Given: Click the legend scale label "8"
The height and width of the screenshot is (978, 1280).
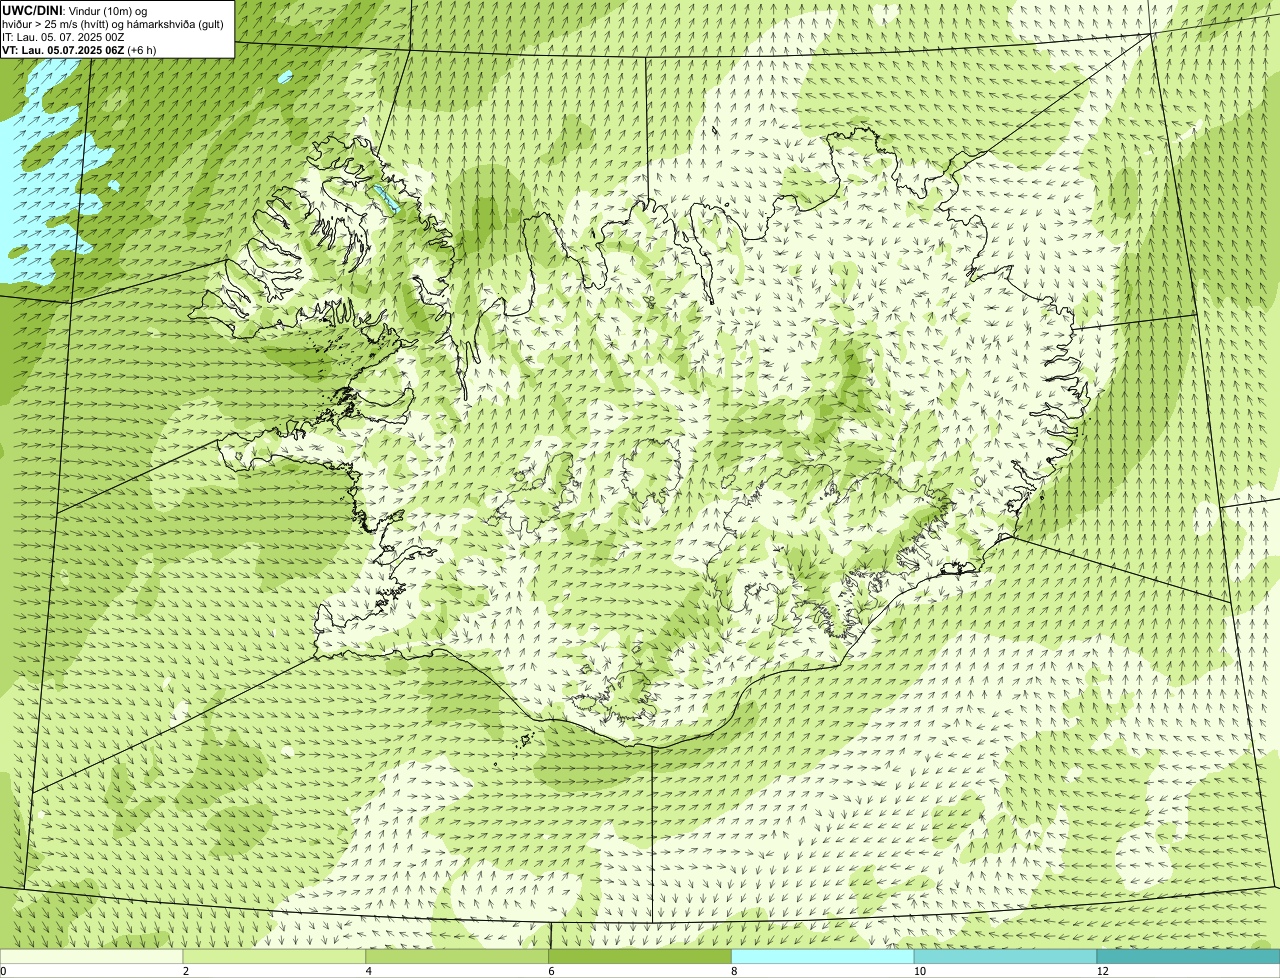Looking at the screenshot, I should pyautogui.click(x=733, y=971).
